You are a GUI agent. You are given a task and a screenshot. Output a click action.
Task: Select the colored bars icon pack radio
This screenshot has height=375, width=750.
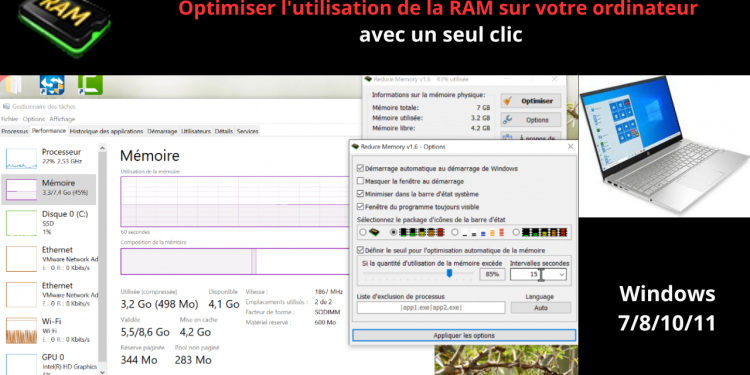tap(455, 232)
